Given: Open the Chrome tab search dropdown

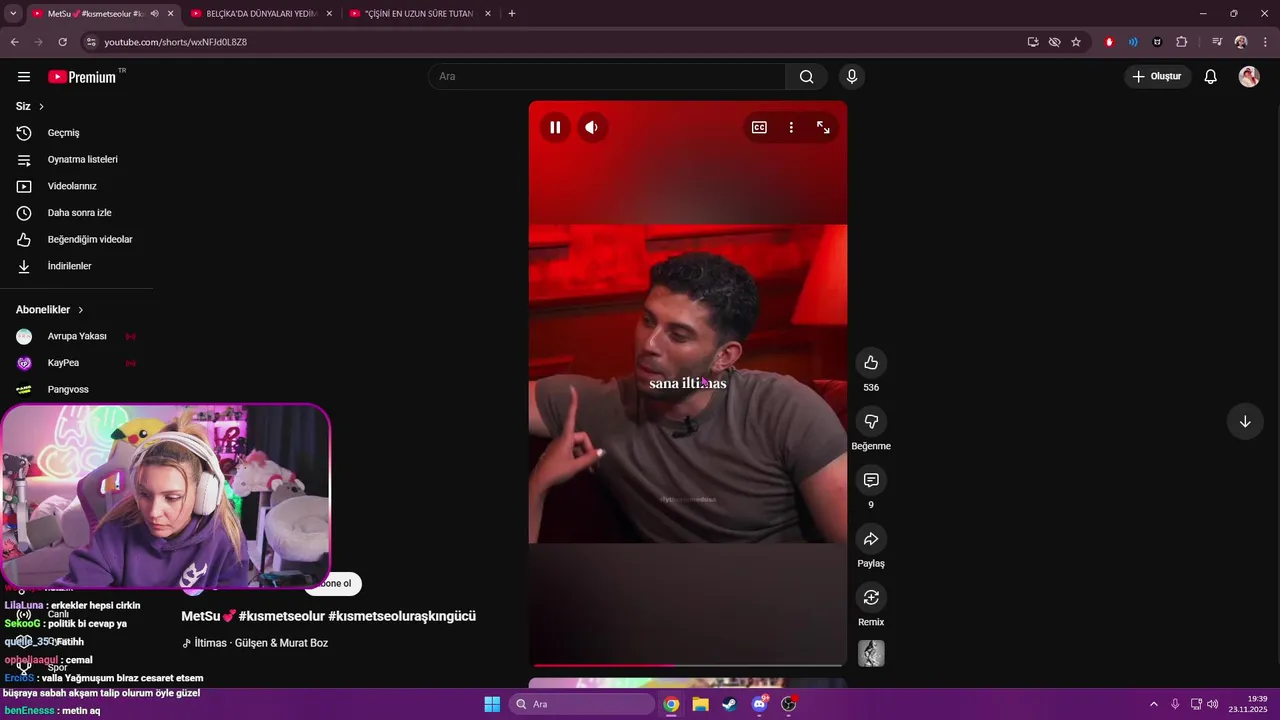Looking at the screenshot, I should 13,14.
